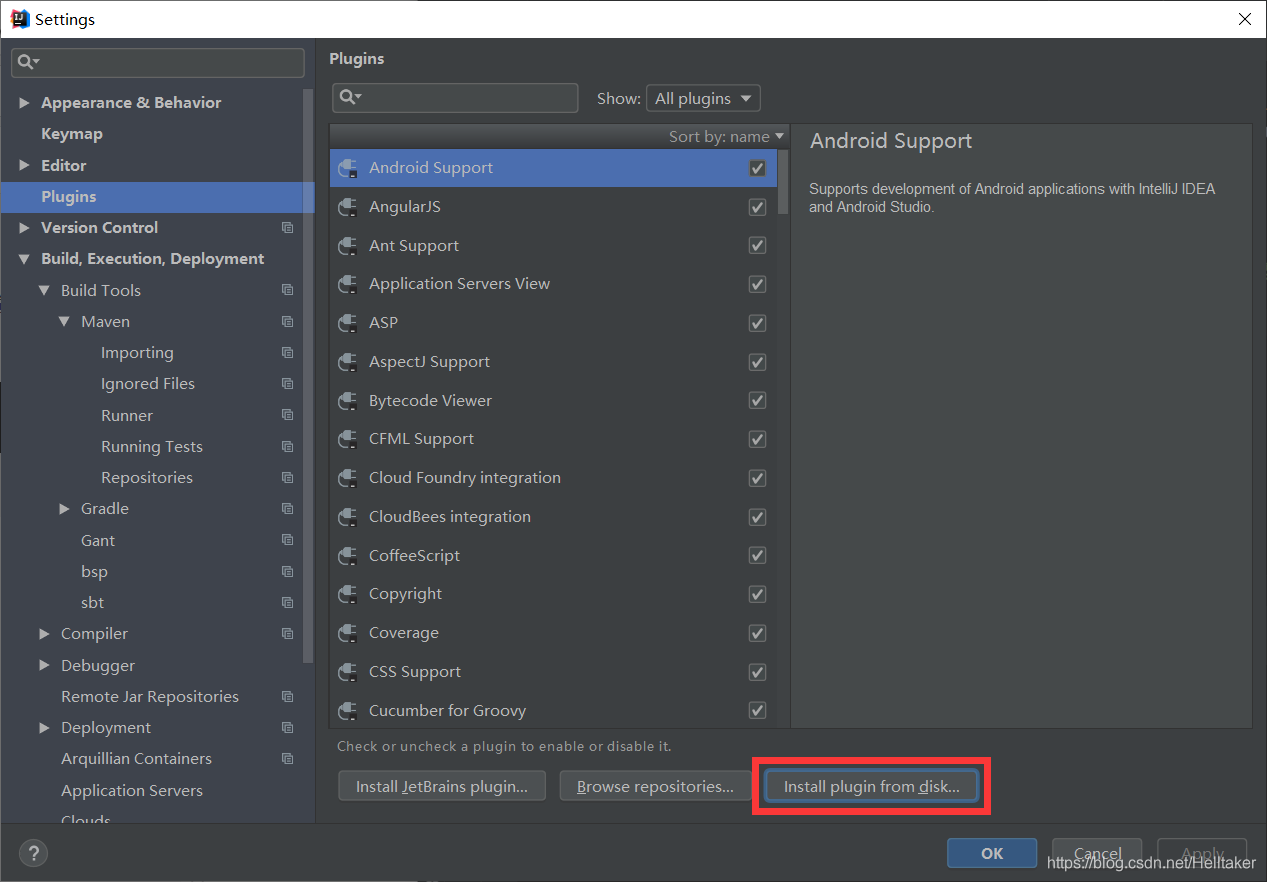Click project-level icon next to Build Tools
Viewport: 1267px width, 882px height.
288,290
